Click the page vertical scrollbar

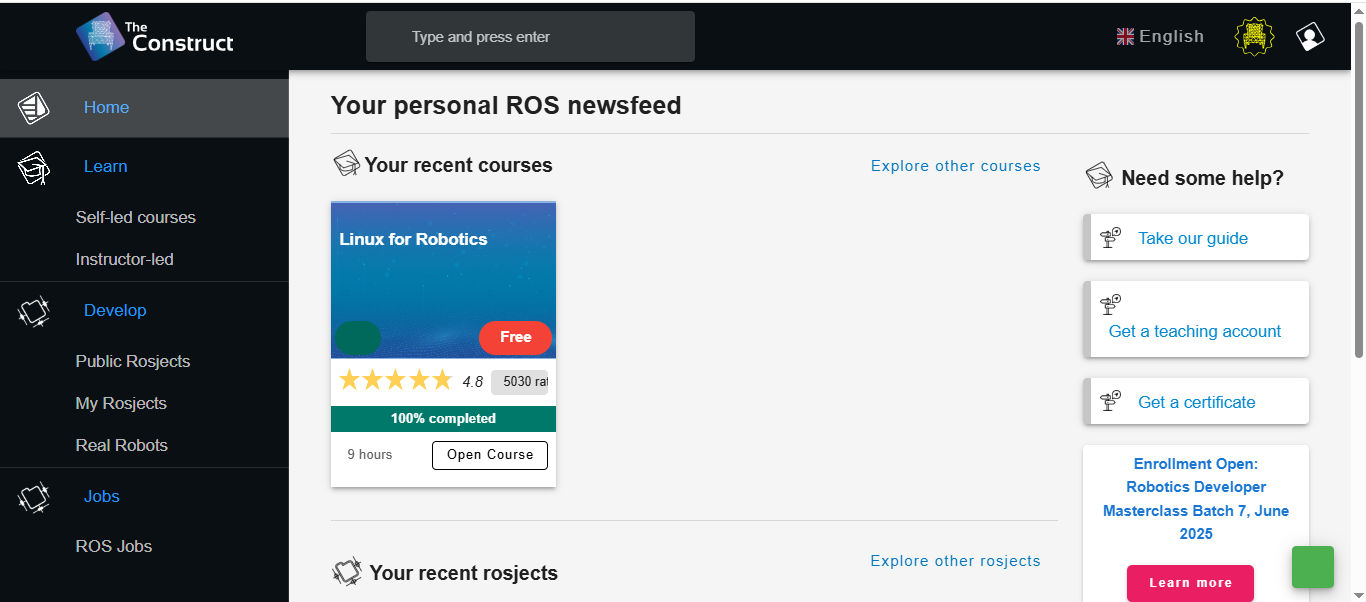[x=1358, y=190]
